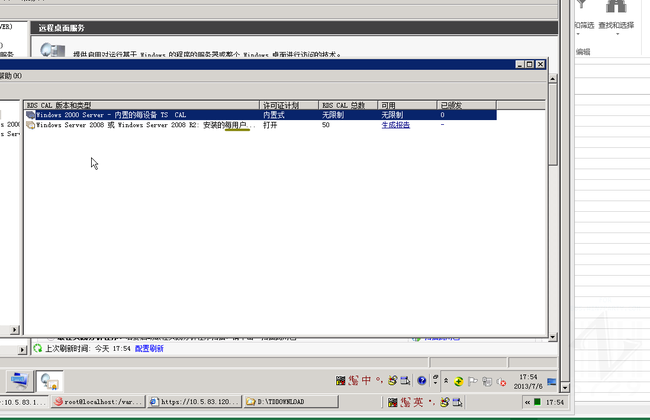Viewport: 650px width, 420px height.
Task: Open the white flag Action Center tray icon
Action: pyautogui.click(x=473, y=381)
